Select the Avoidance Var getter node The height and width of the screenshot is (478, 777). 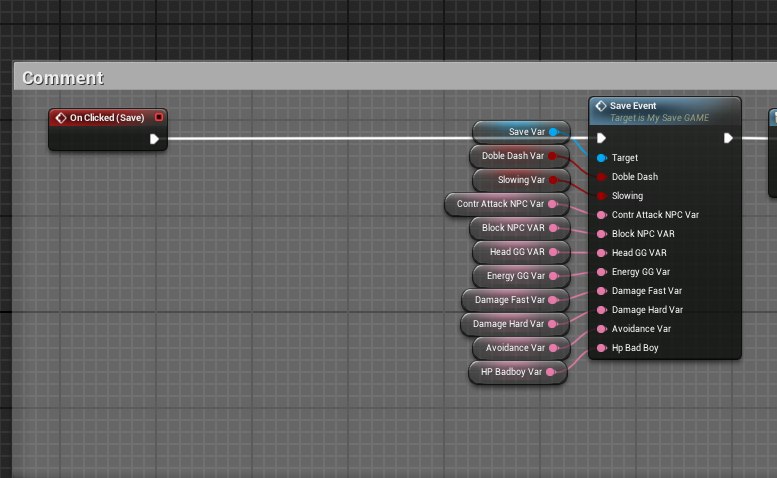(x=521, y=348)
